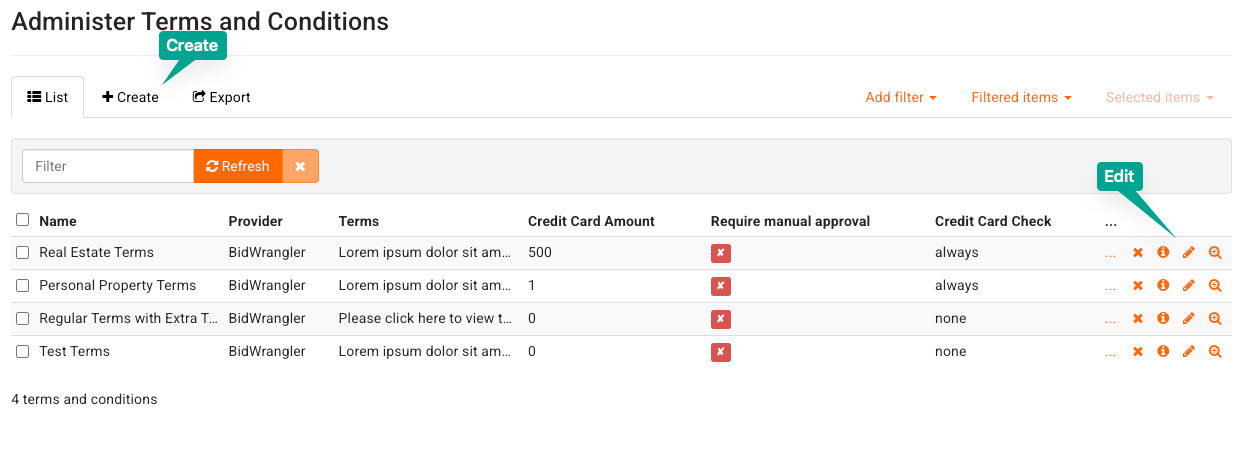The image size is (1243, 452).
Task: Click edit pencil icon for Real Estate Terms
Action: 1189,253
